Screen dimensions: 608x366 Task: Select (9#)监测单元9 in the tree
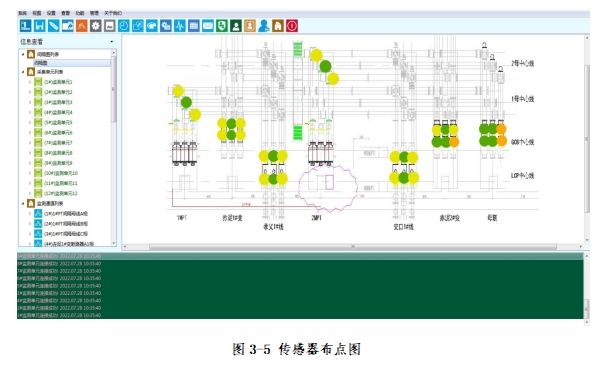[58, 163]
